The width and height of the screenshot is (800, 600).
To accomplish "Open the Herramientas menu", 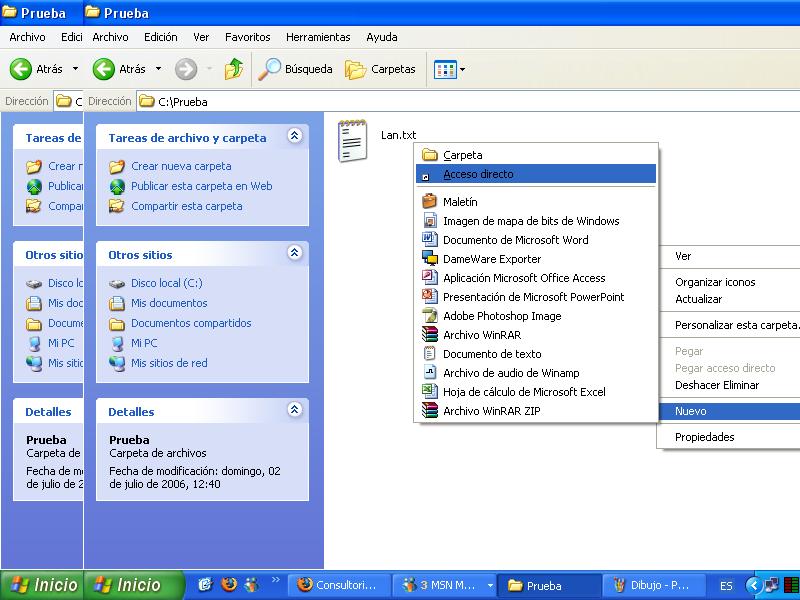I will coord(318,37).
